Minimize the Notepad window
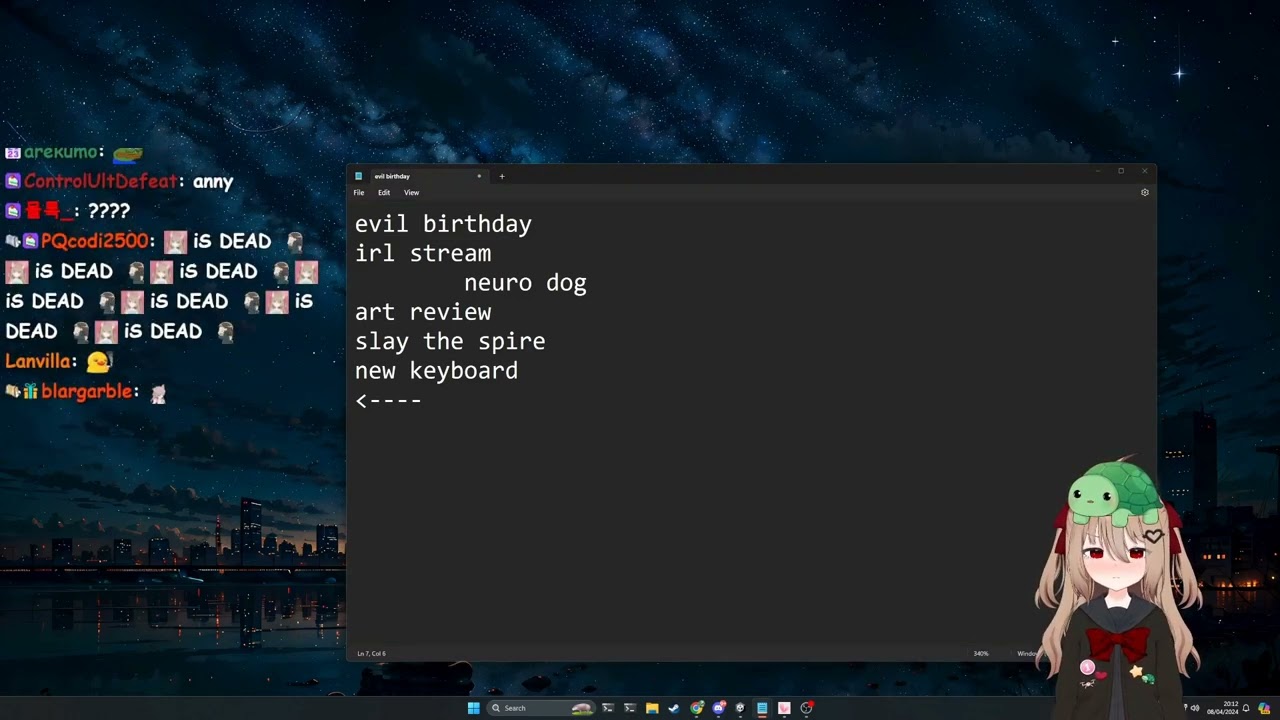The width and height of the screenshot is (1280, 720). pos(1097,171)
